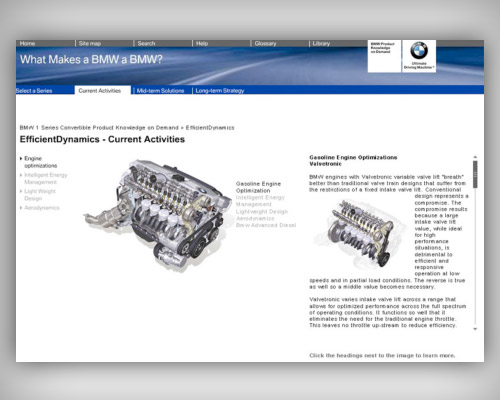The height and width of the screenshot is (400, 500).
Task: Click the text panel scrollbar thumb
Action: click(475, 174)
